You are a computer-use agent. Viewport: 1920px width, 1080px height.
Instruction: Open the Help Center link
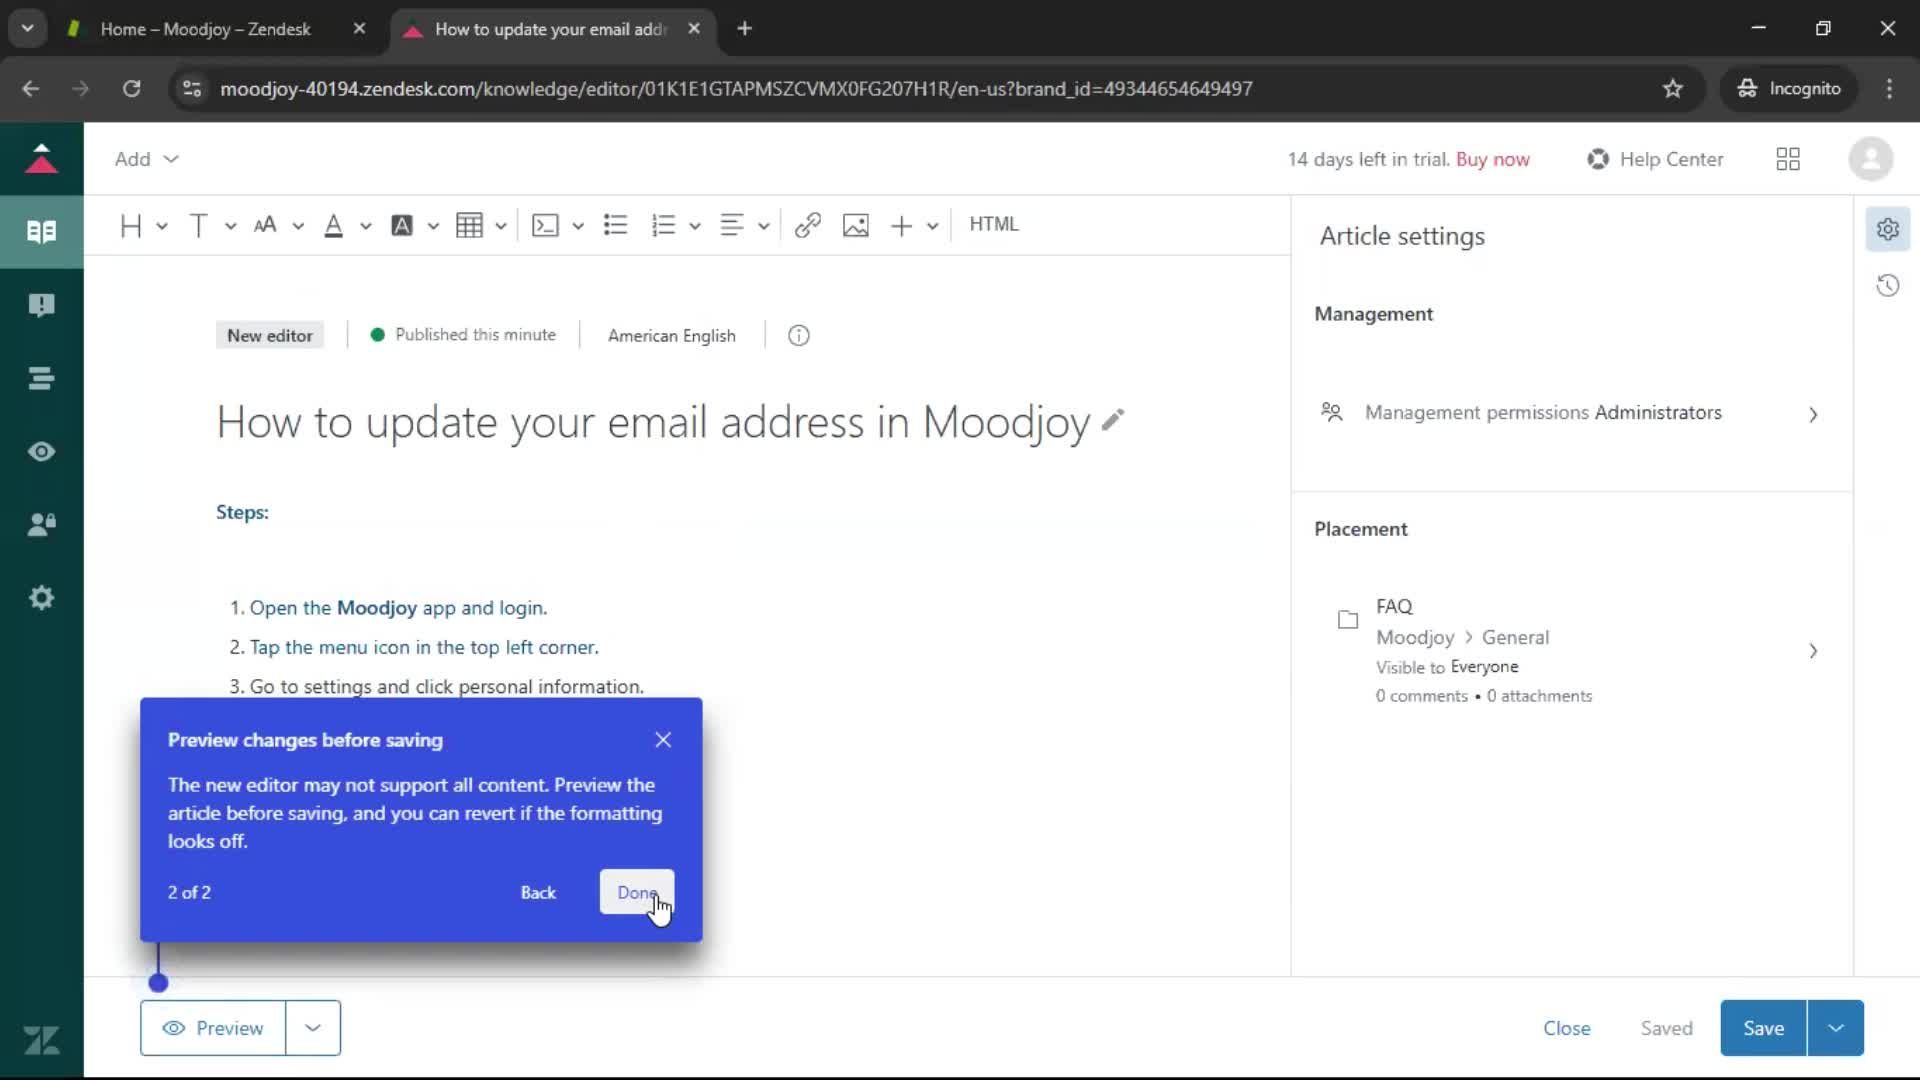1655,159
